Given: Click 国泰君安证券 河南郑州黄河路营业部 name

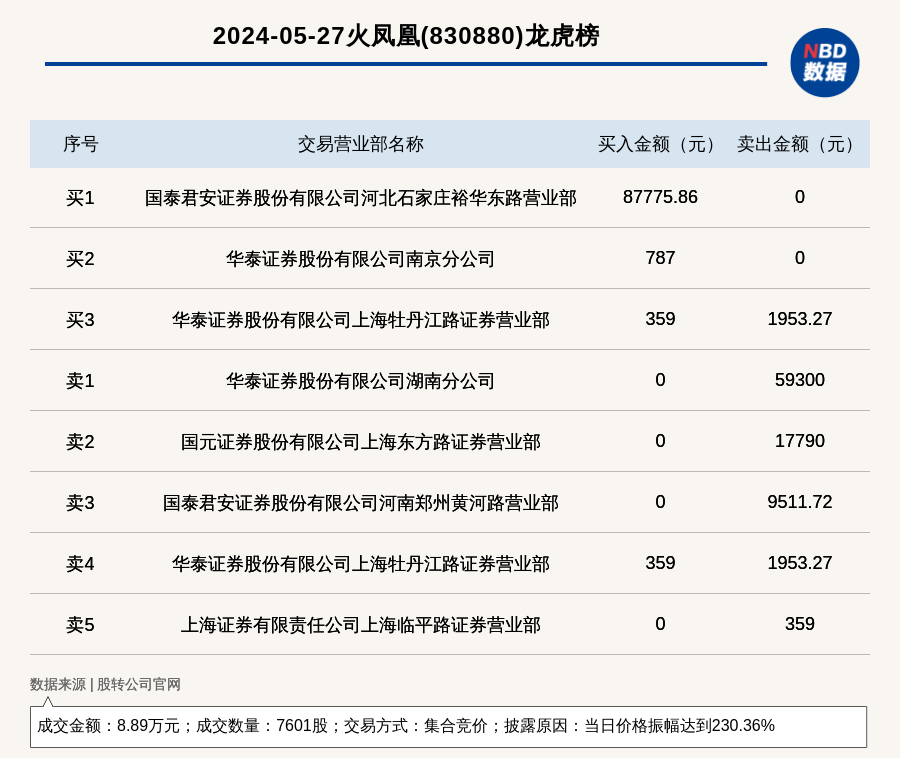Looking at the screenshot, I should pyautogui.click(x=360, y=503).
